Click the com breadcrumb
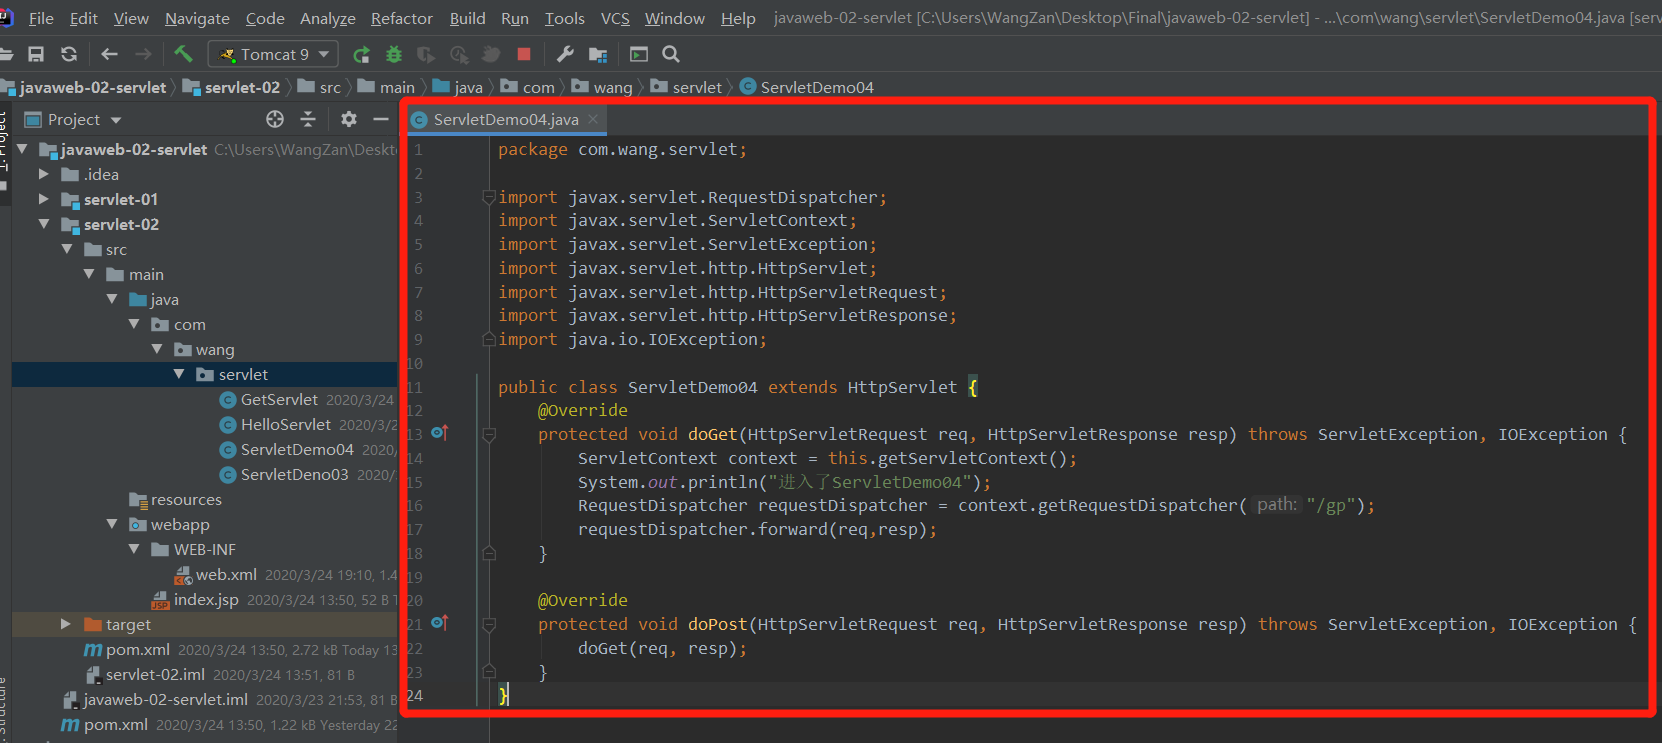Viewport: 1662px width, 743px height. [528, 87]
